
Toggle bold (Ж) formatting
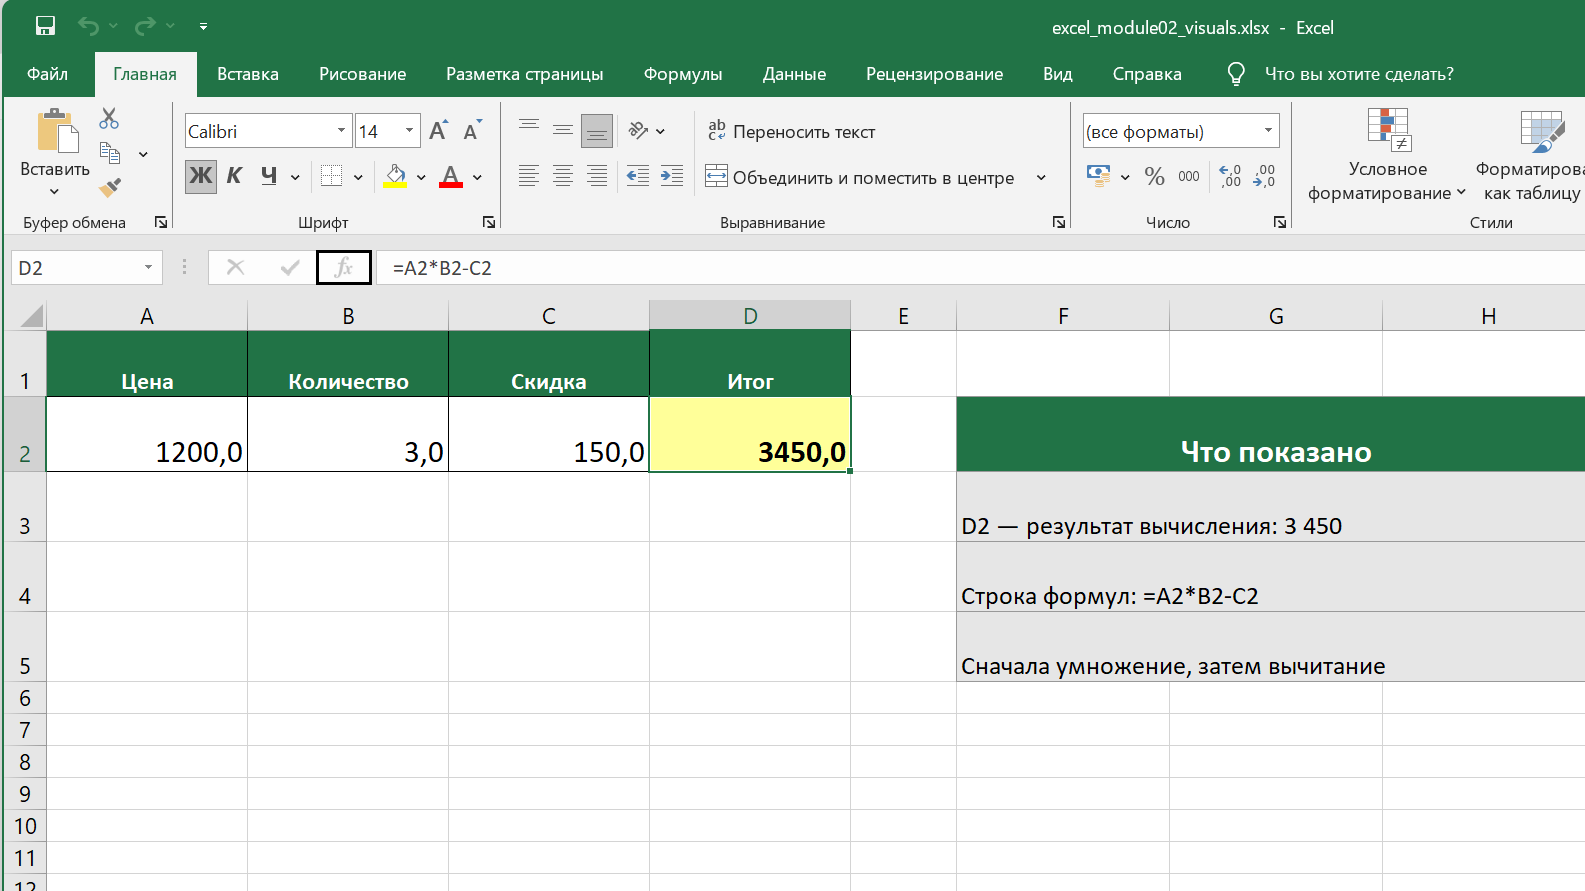pyautogui.click(x=201, y=177)
